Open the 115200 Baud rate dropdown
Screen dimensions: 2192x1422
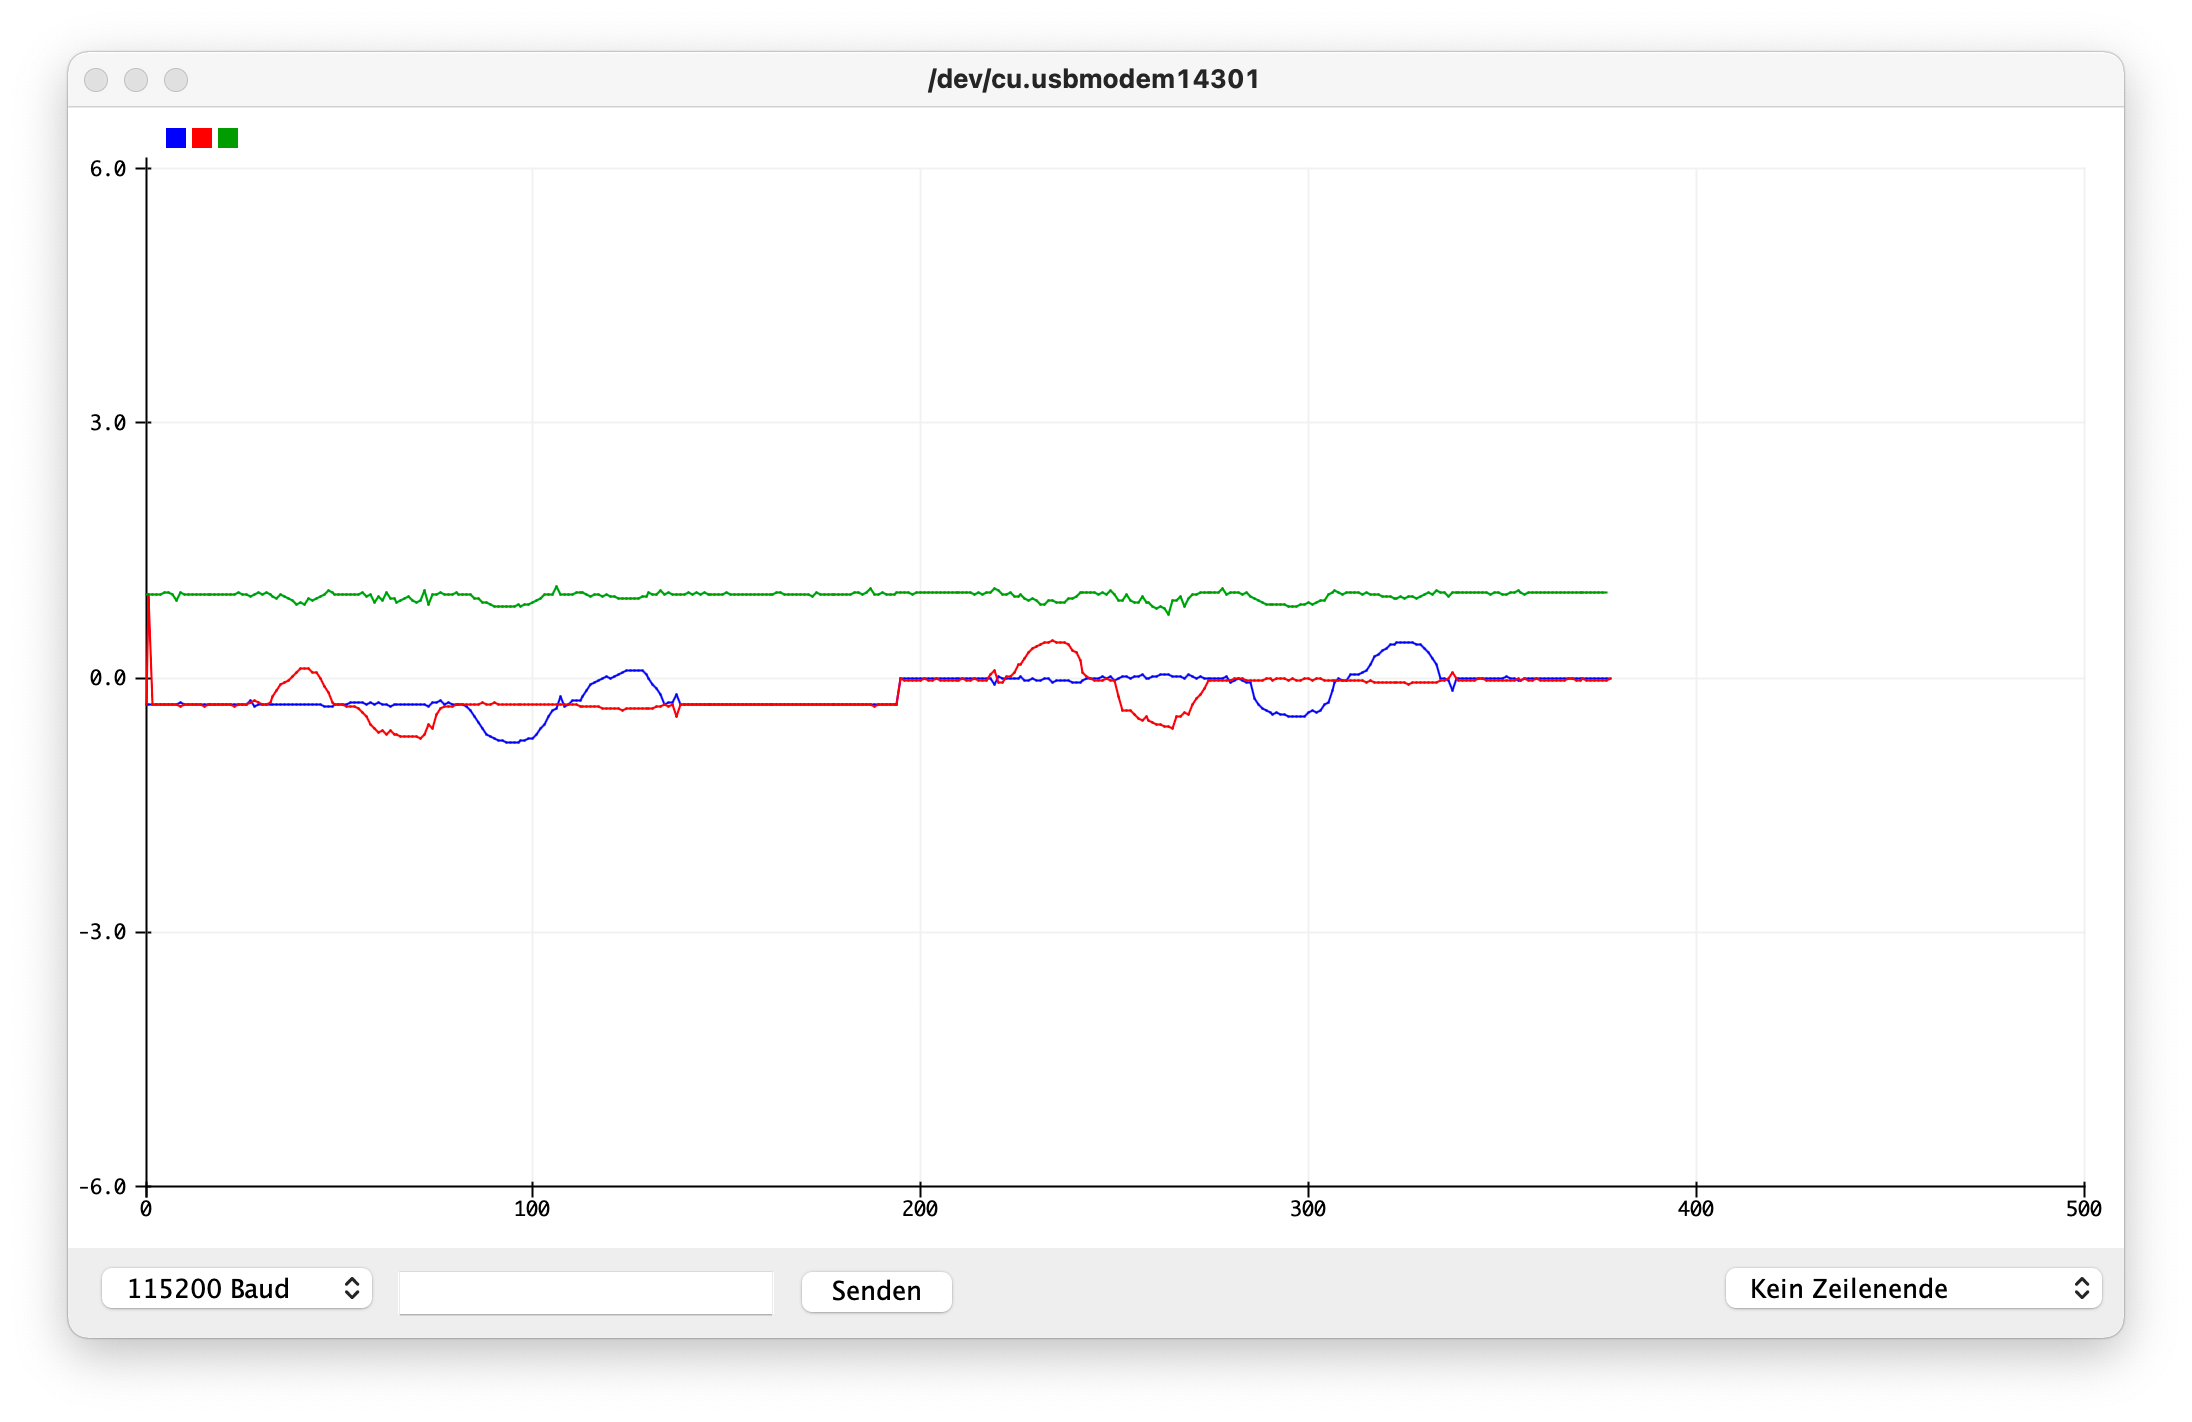237,1288
